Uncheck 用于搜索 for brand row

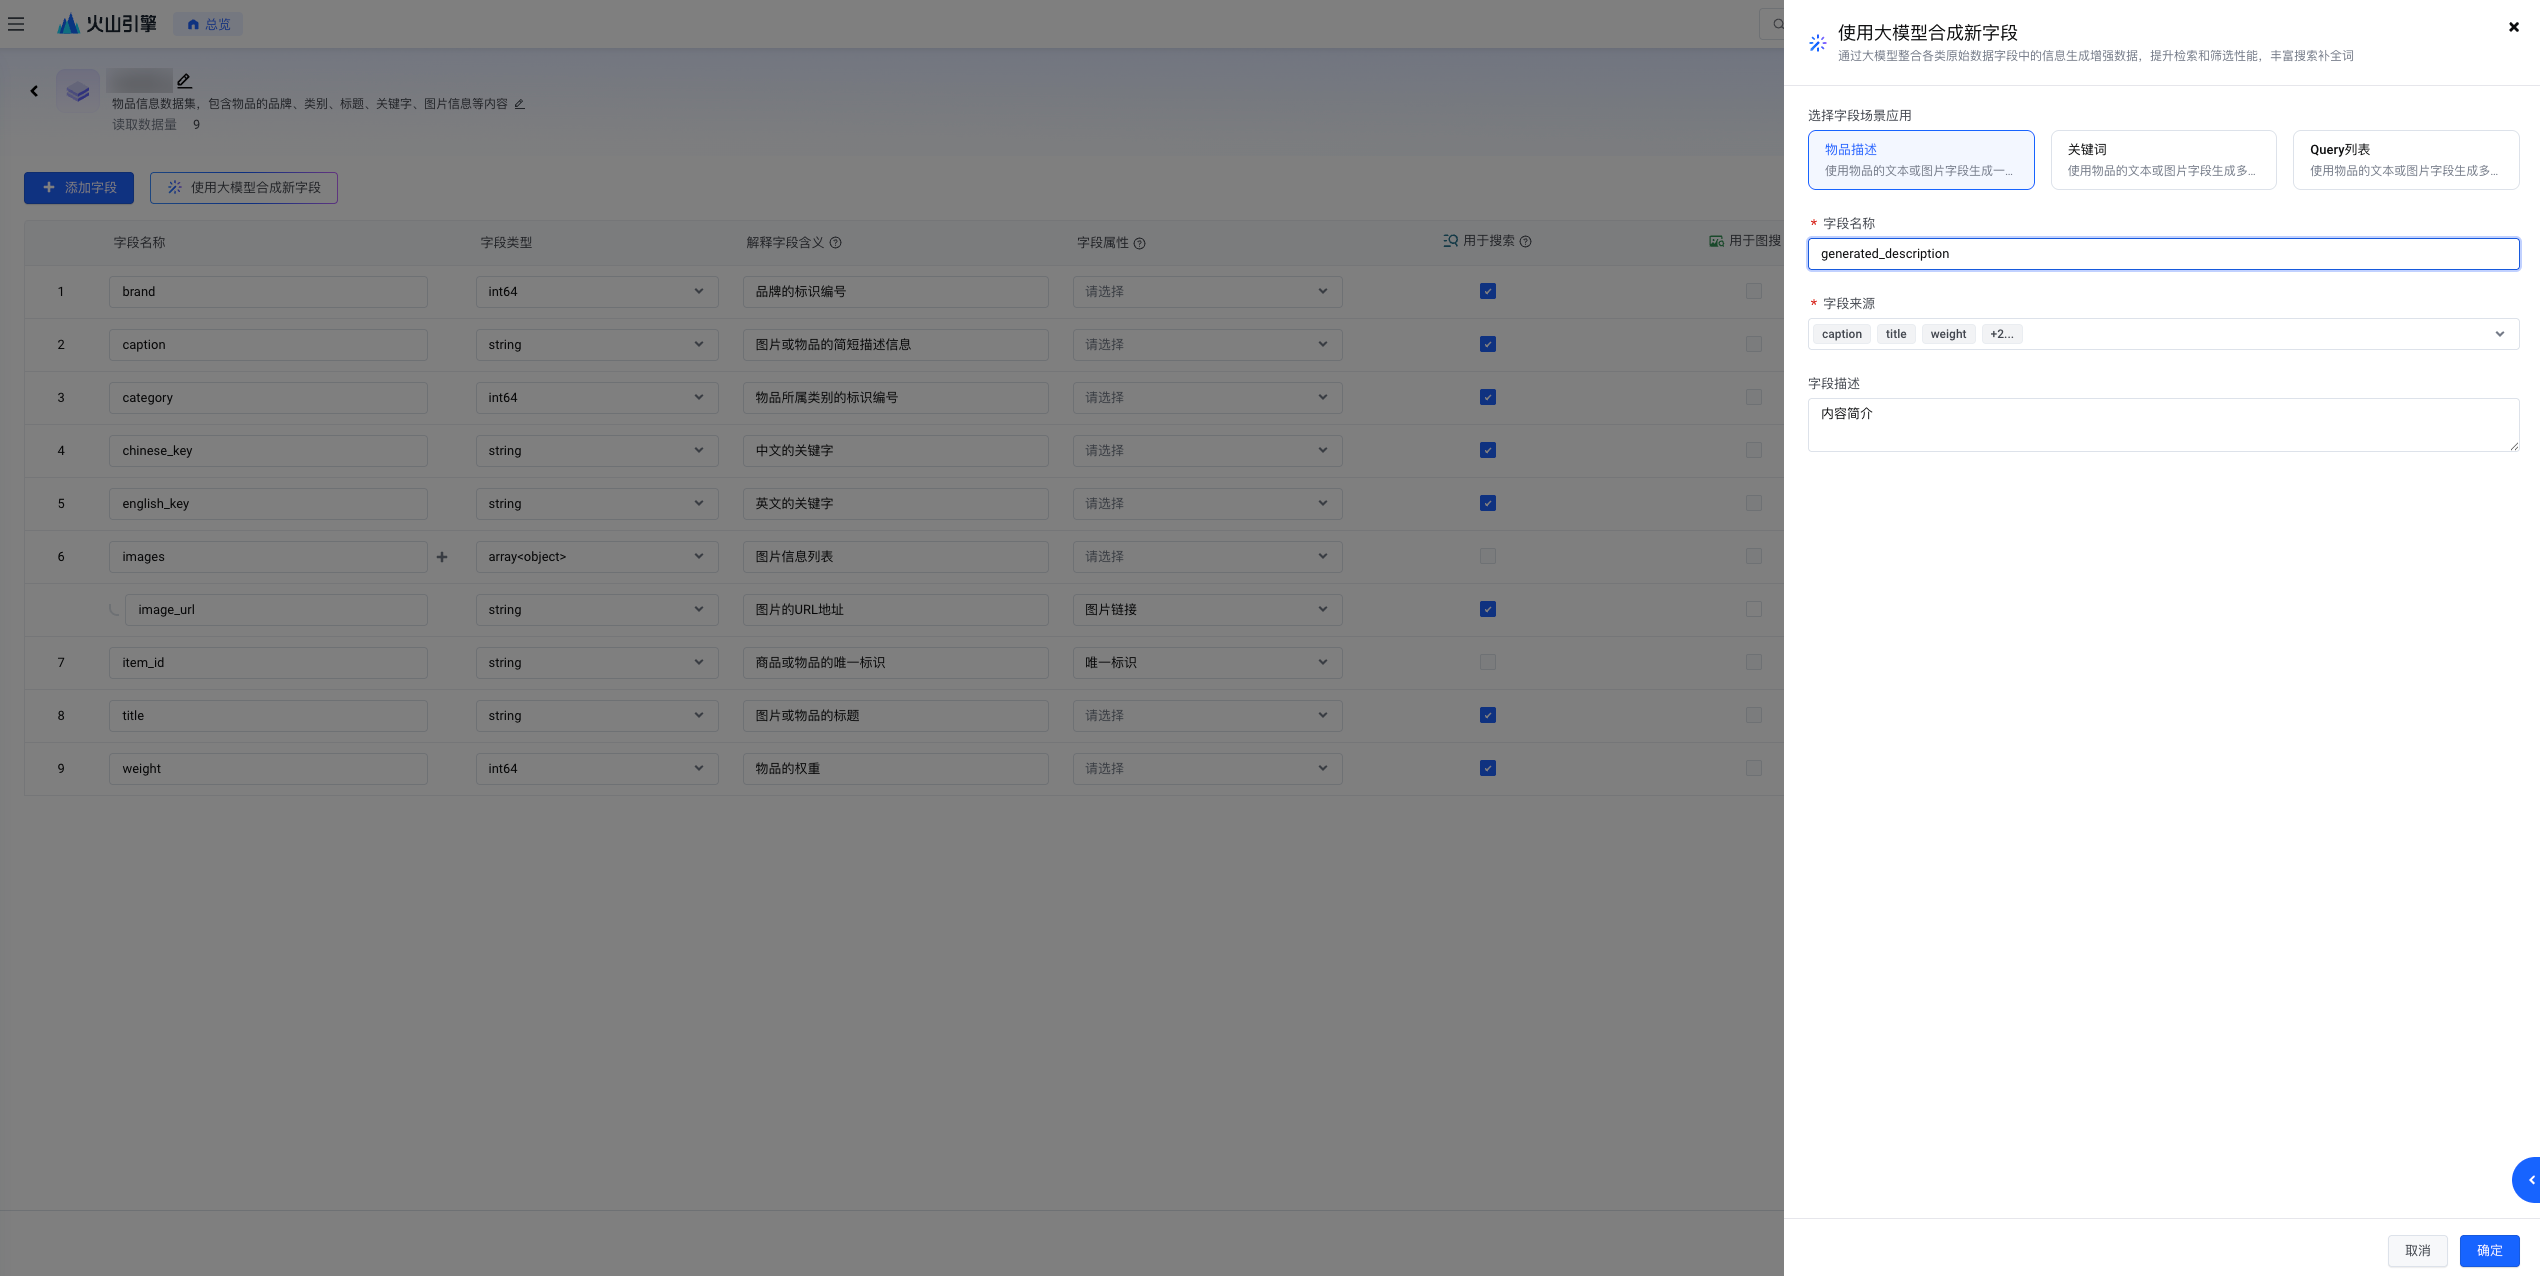(1487, 291)
